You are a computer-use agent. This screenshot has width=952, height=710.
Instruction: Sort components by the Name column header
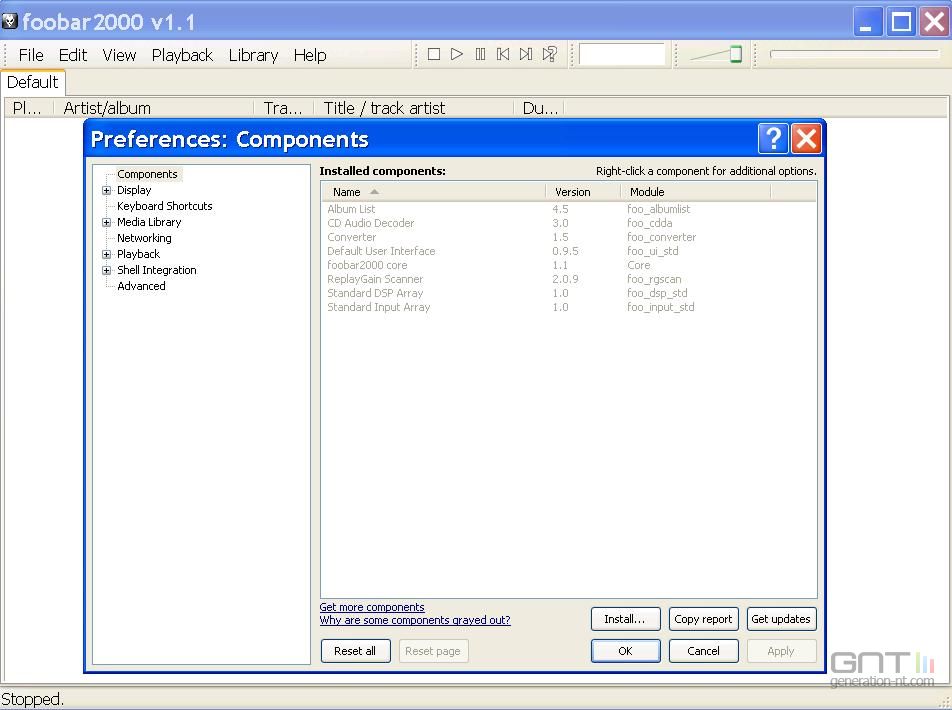tap(434, 192)
